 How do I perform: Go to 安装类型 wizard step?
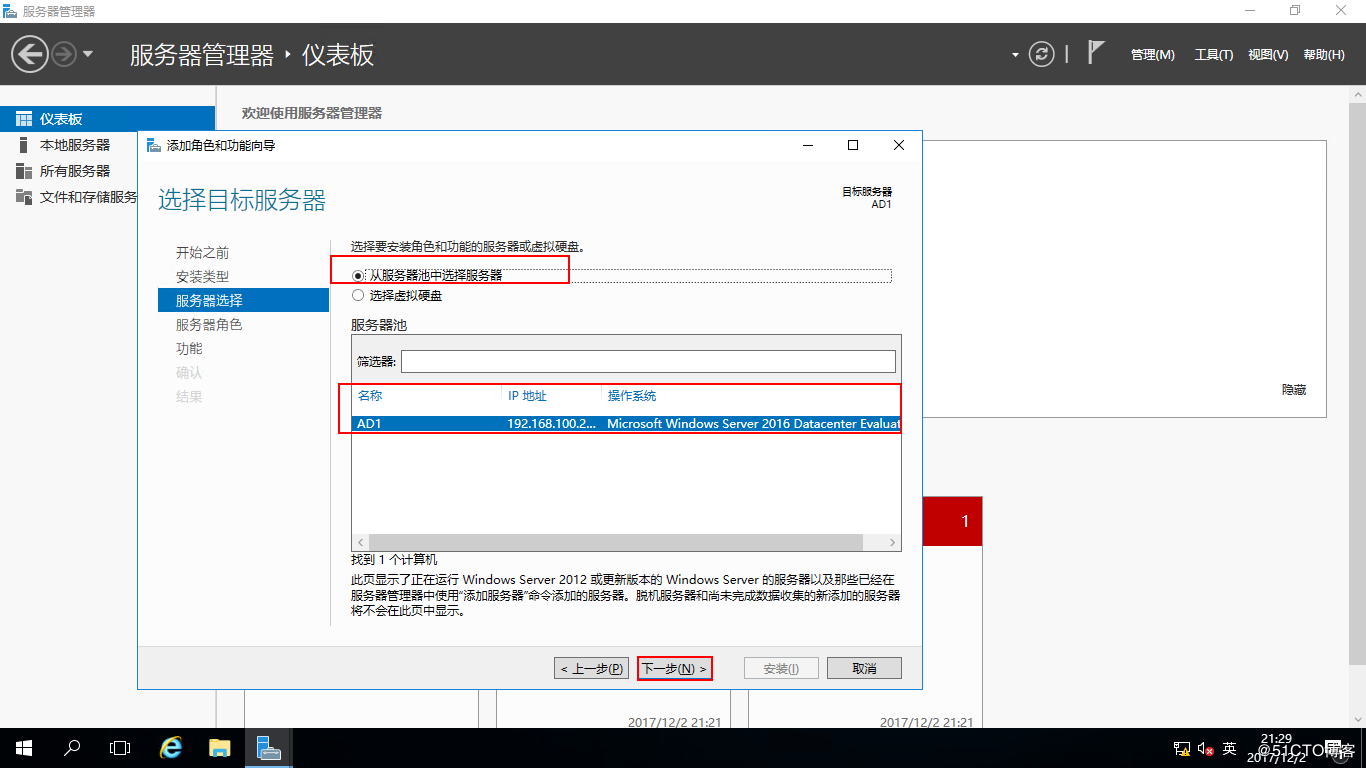[202, 277]
